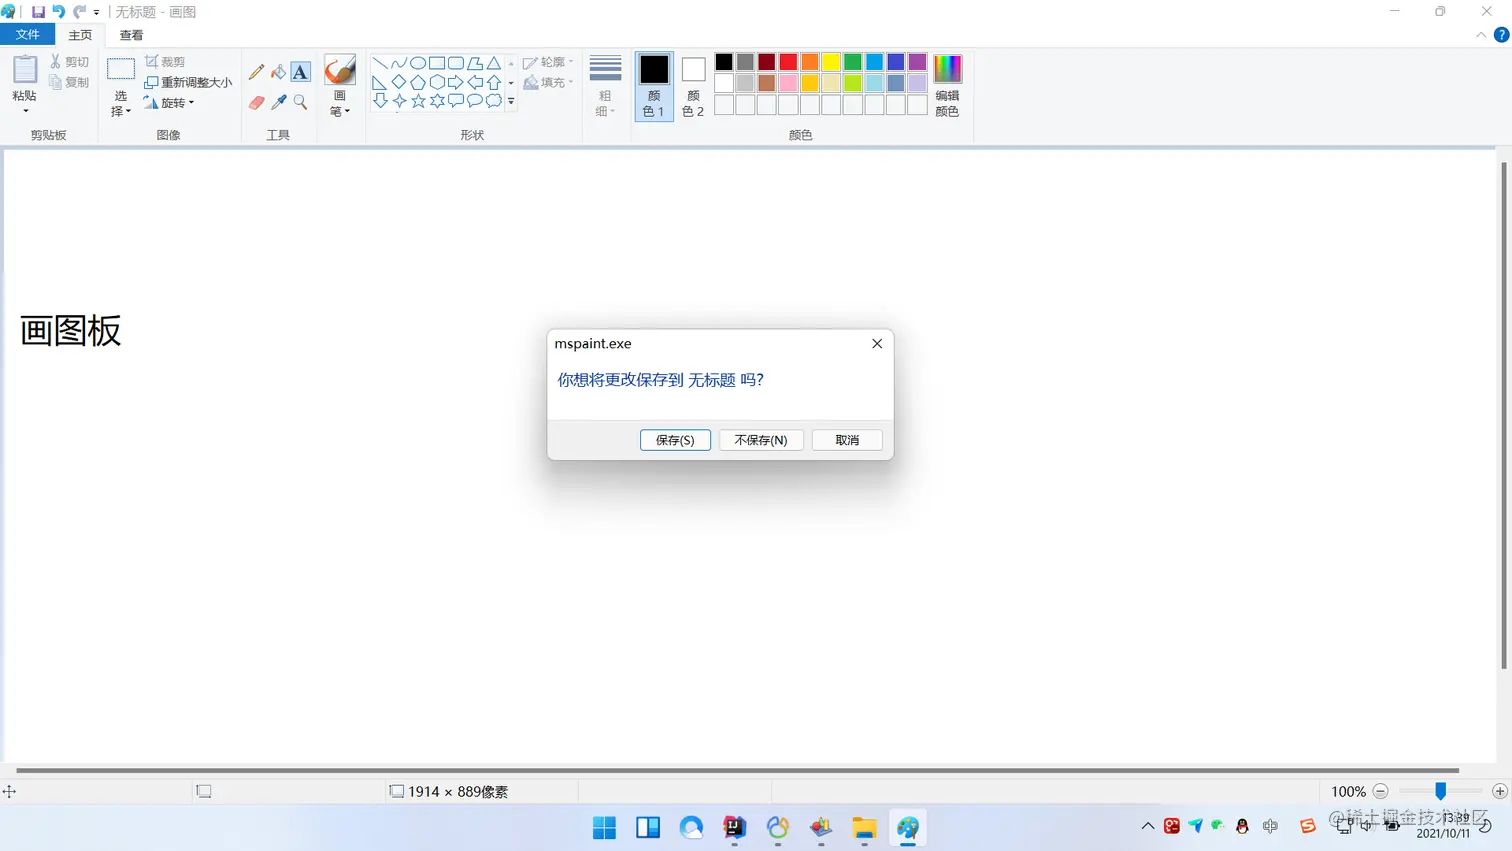Screen dimensions: 1512x851
Task: Open the 轮廓 outline dropdown
Action: 548,62
